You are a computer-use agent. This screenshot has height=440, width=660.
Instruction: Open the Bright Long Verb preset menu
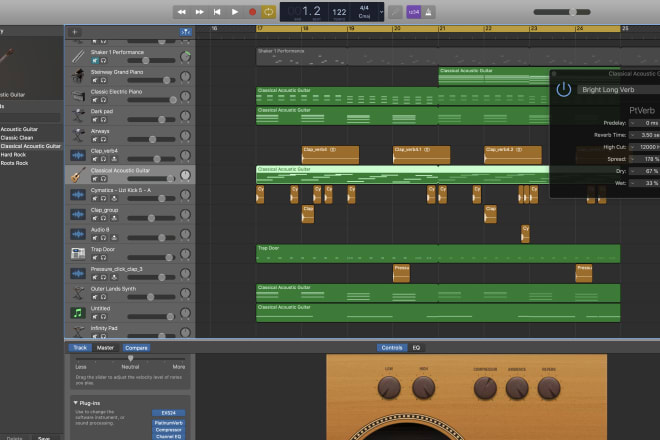618,90
